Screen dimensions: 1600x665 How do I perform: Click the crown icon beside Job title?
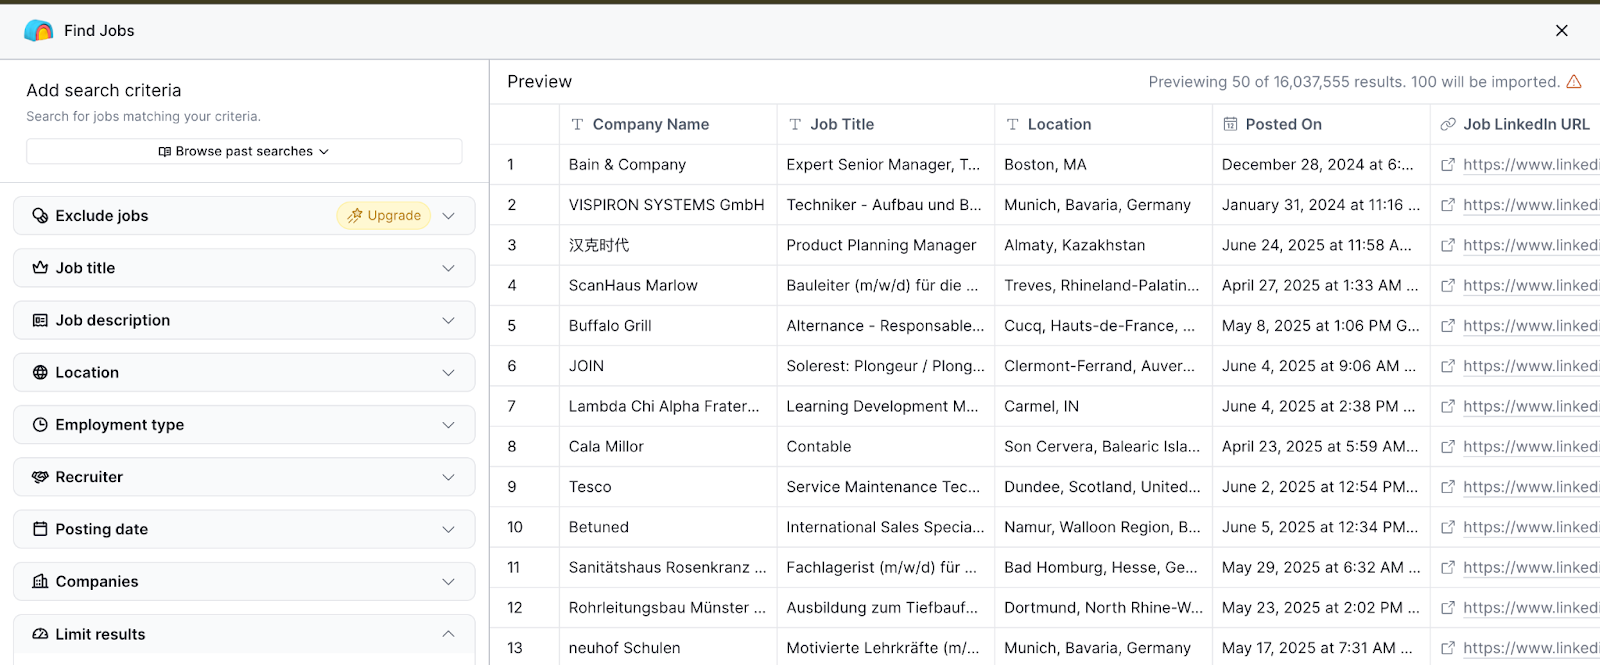pos(40,268)
